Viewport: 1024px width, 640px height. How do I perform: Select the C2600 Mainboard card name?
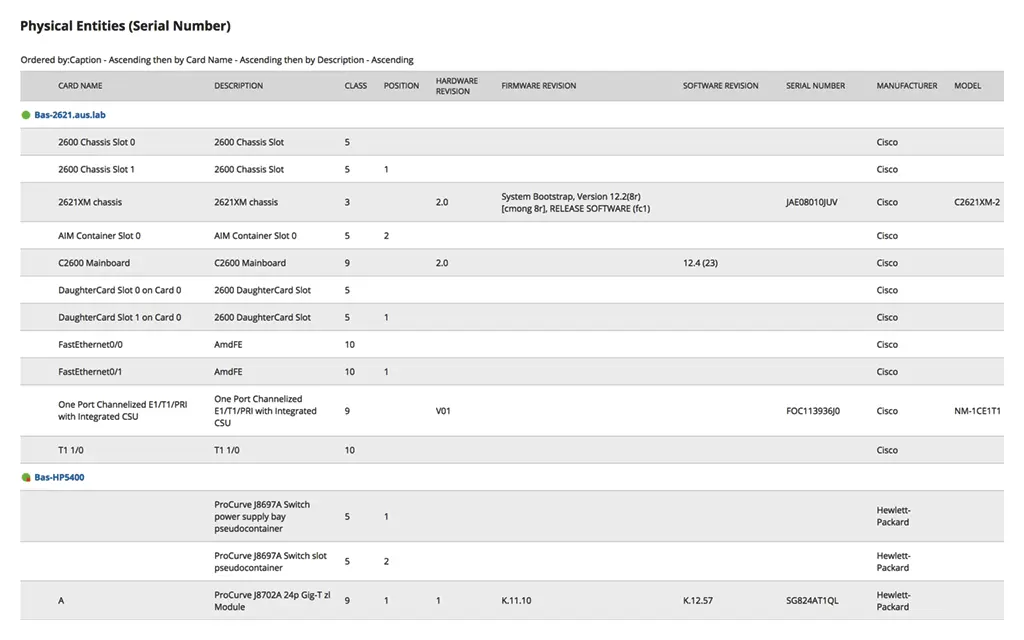point(94,263)
